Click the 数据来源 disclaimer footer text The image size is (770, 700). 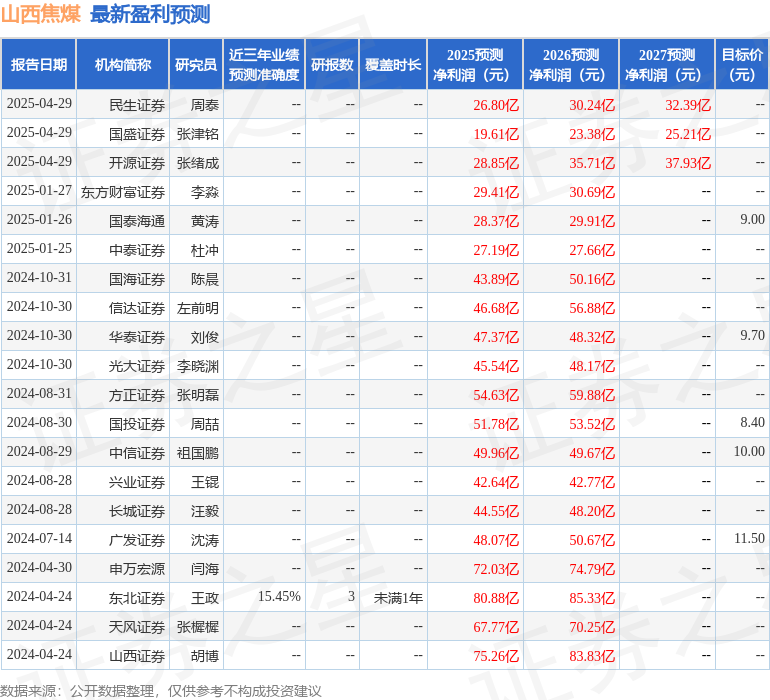point(161,690)
